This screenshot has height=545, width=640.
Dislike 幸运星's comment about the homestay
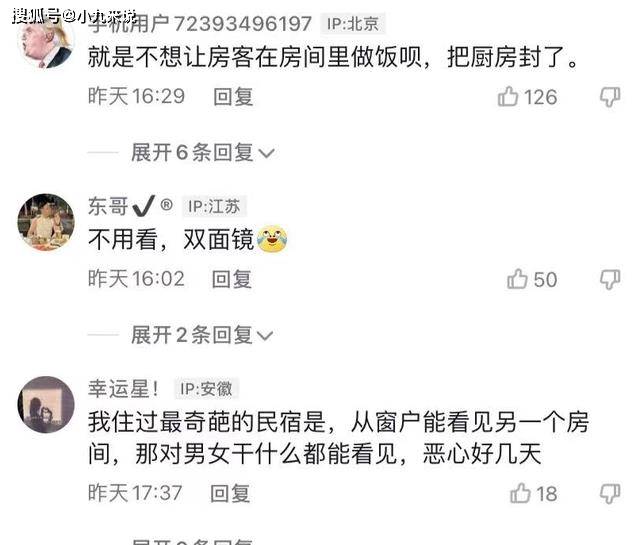[610, 494]
